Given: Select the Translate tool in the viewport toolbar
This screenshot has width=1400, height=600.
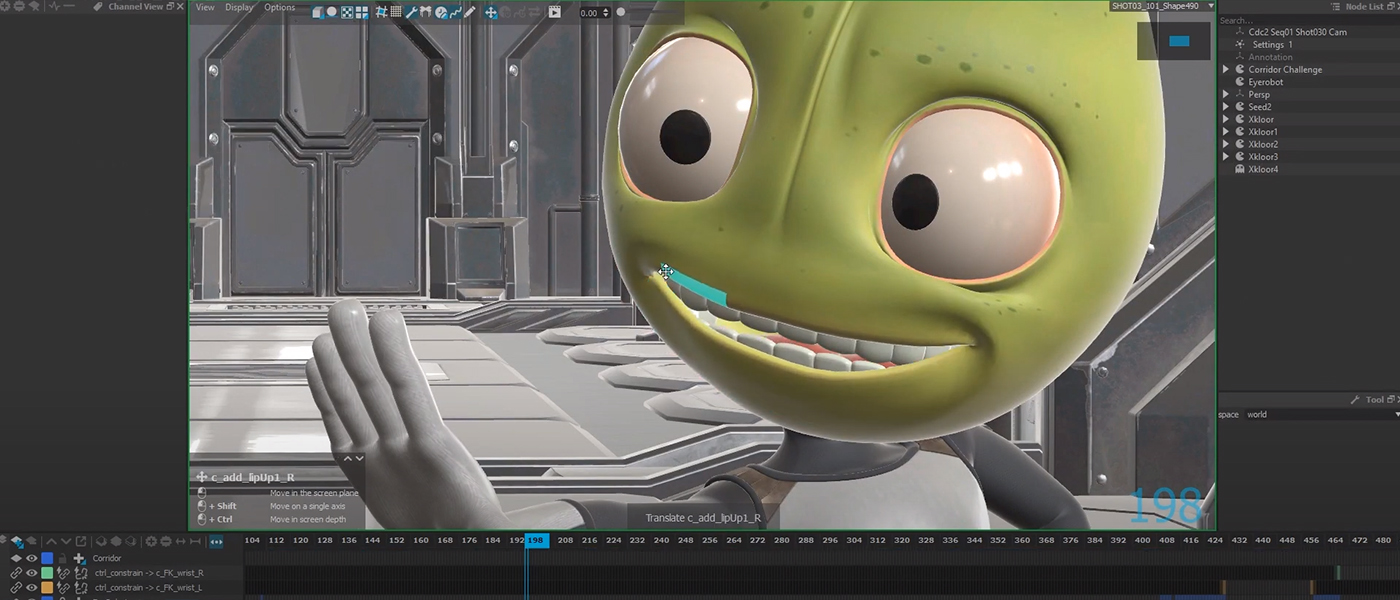Looking at the screenshot, I should 490,12.
